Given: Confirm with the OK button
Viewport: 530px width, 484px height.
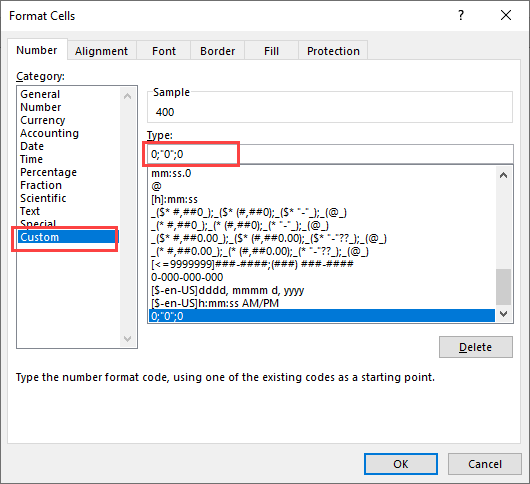Looking at the screenshot, I should tap(401, 464).
